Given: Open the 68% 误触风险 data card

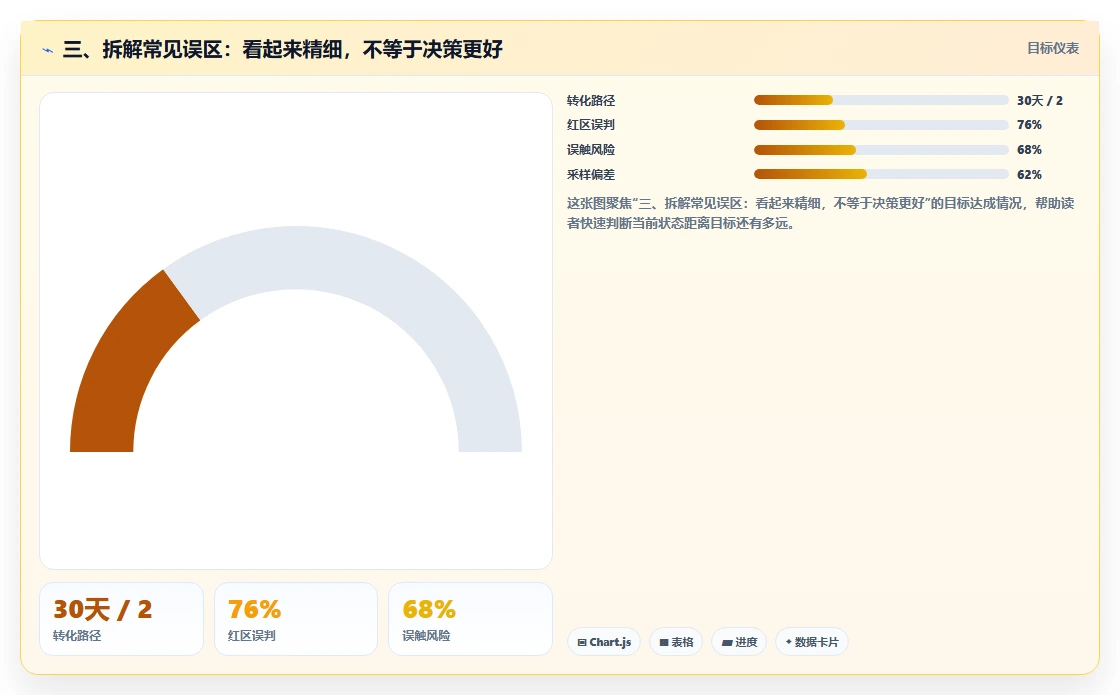Looking at the screenshot, I should click(470, 619).
